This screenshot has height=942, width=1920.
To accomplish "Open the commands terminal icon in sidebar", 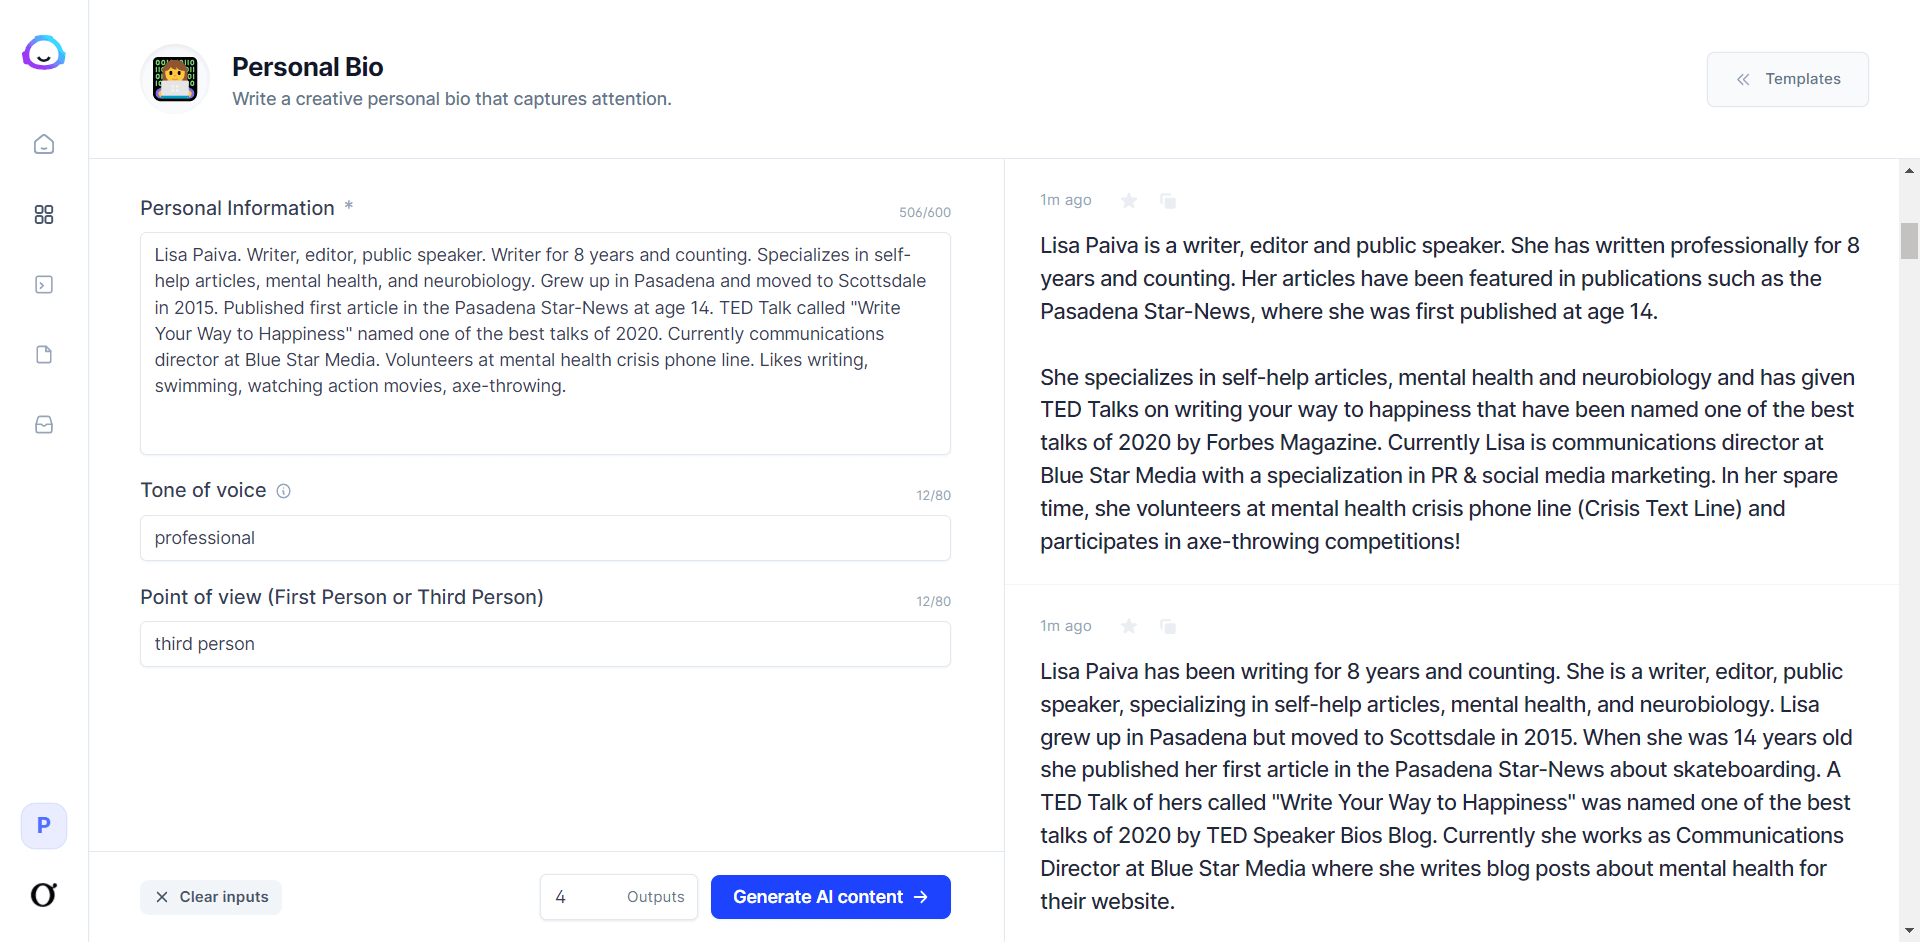I will click(x=44, y=285).
